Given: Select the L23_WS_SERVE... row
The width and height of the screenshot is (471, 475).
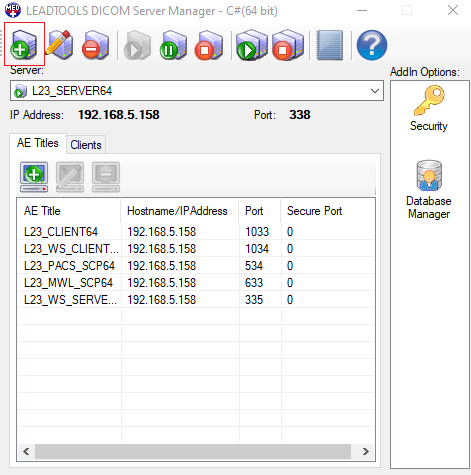Looking at the screenshot, I should [x=196, y=300].
